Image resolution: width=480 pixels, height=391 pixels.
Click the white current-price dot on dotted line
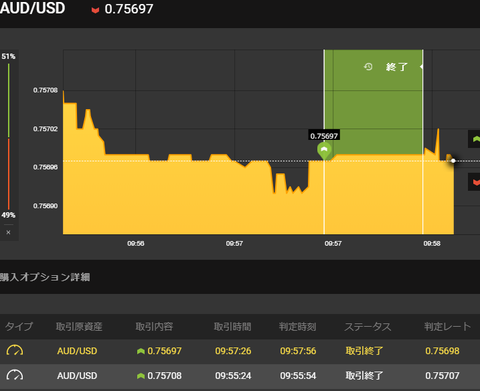(x=453, y=161)
